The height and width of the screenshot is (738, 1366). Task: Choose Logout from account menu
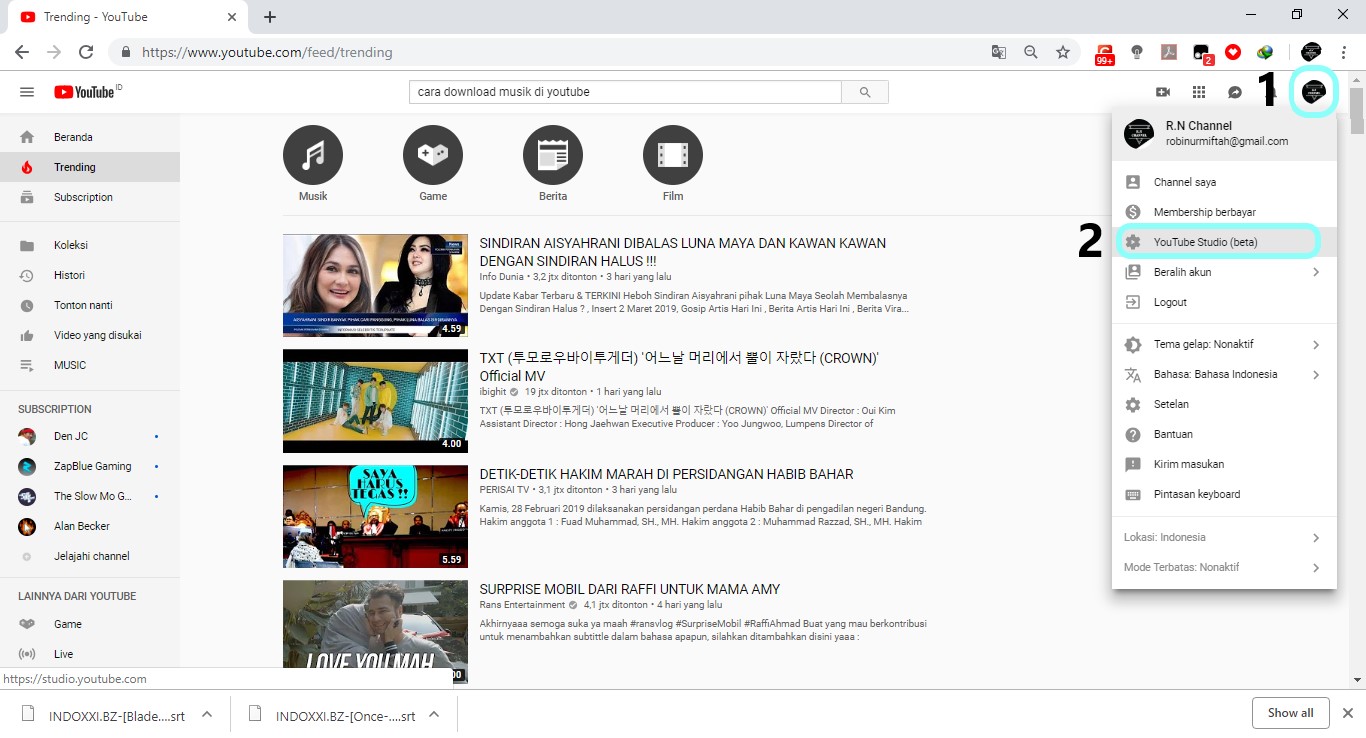1170,302
